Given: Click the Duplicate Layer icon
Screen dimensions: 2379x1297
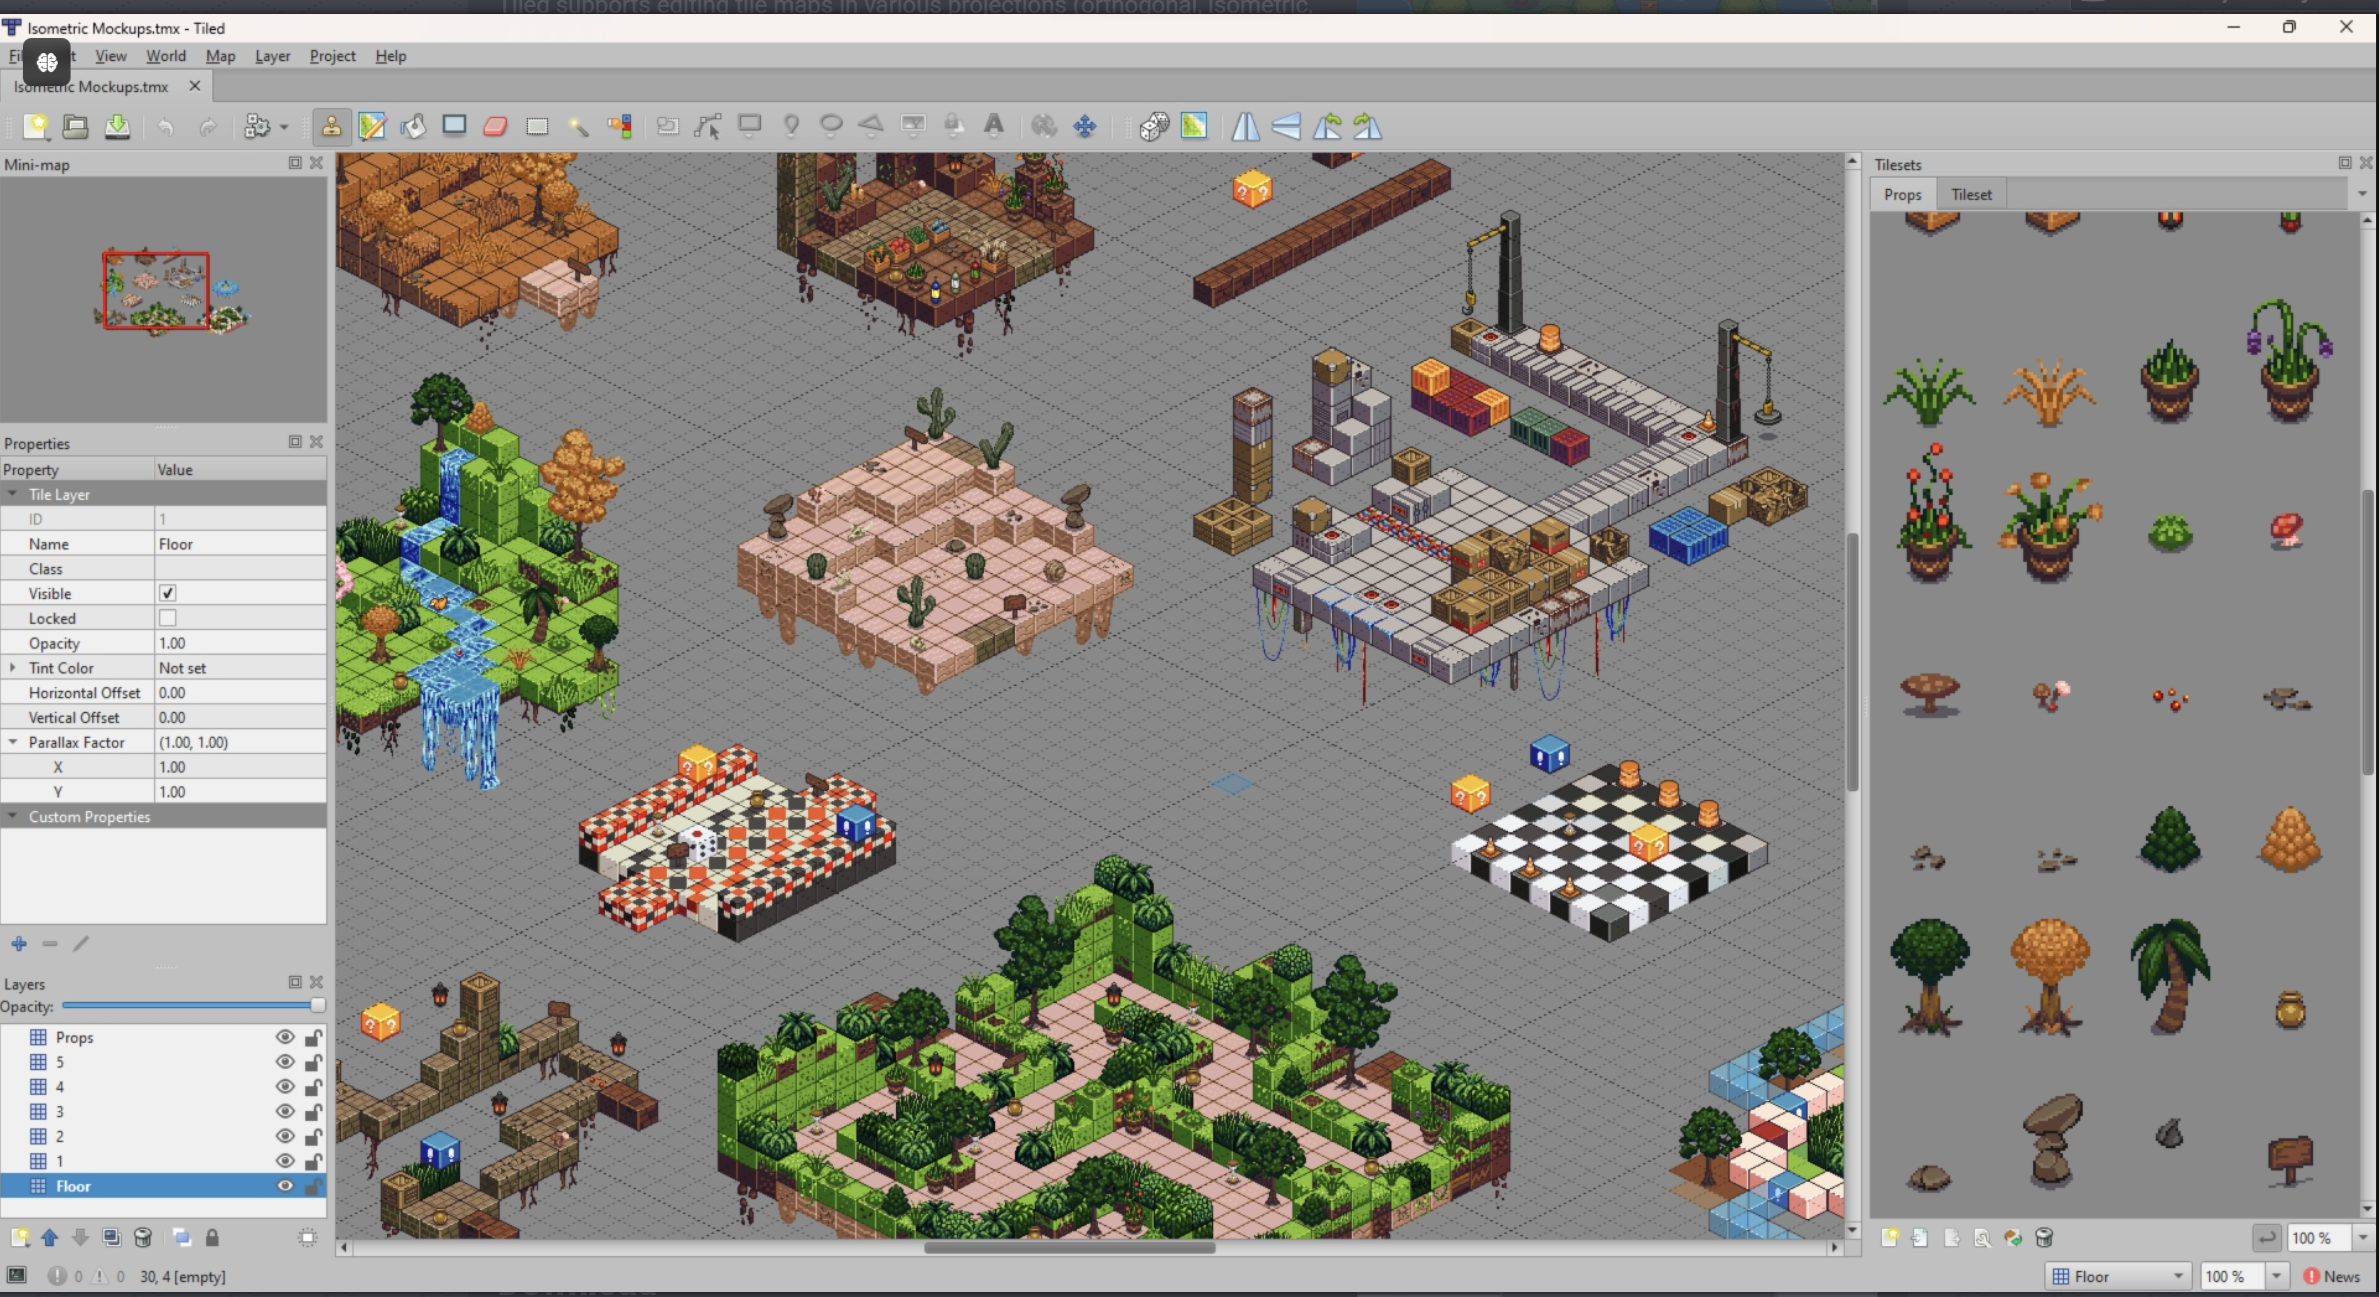Looking at the screenshot, I should pyautogui.click(x=112, y=1238).
